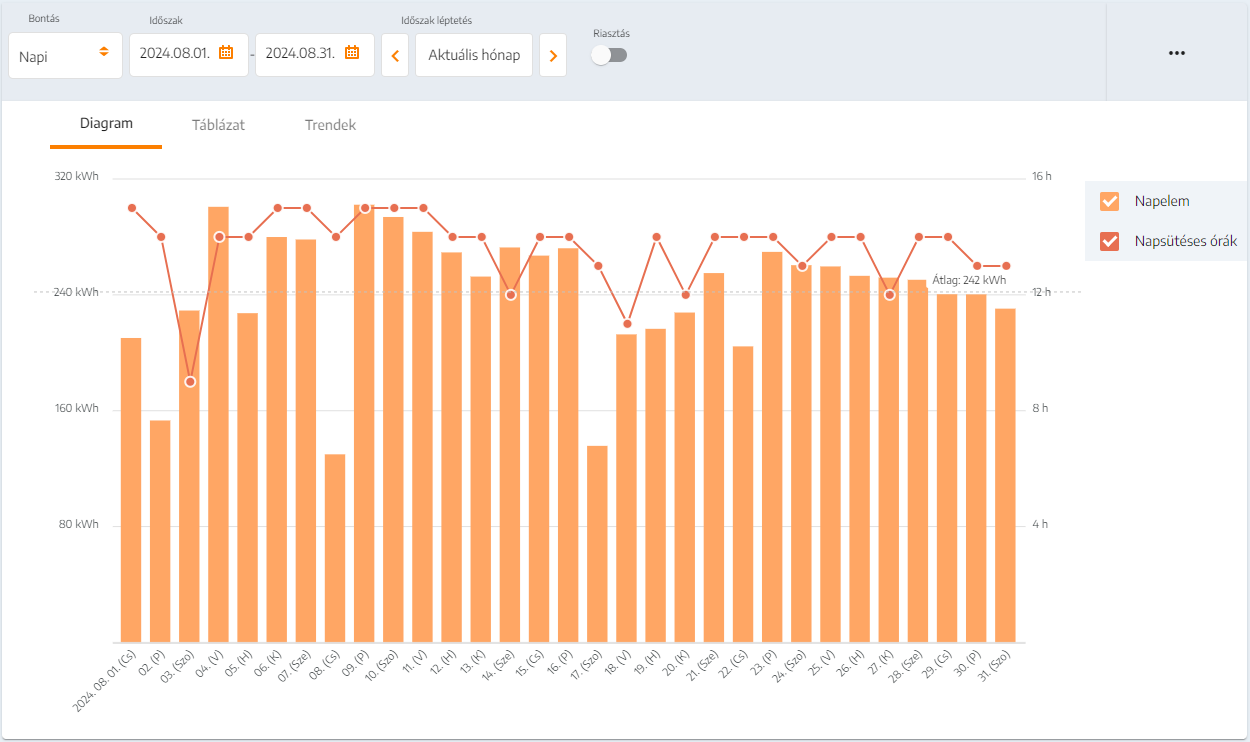Advance to next period with right arrow

pos(553,55)
